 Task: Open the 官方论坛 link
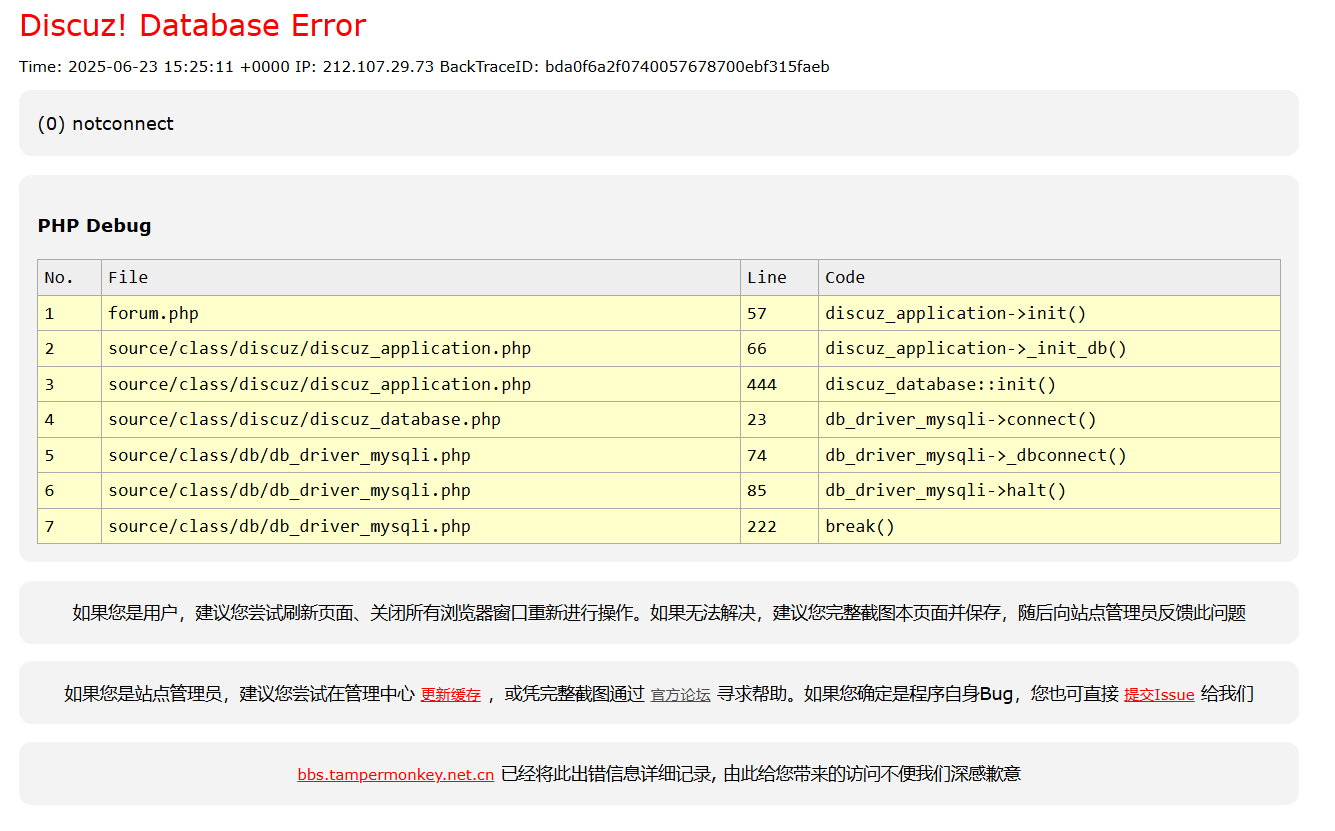680,695
